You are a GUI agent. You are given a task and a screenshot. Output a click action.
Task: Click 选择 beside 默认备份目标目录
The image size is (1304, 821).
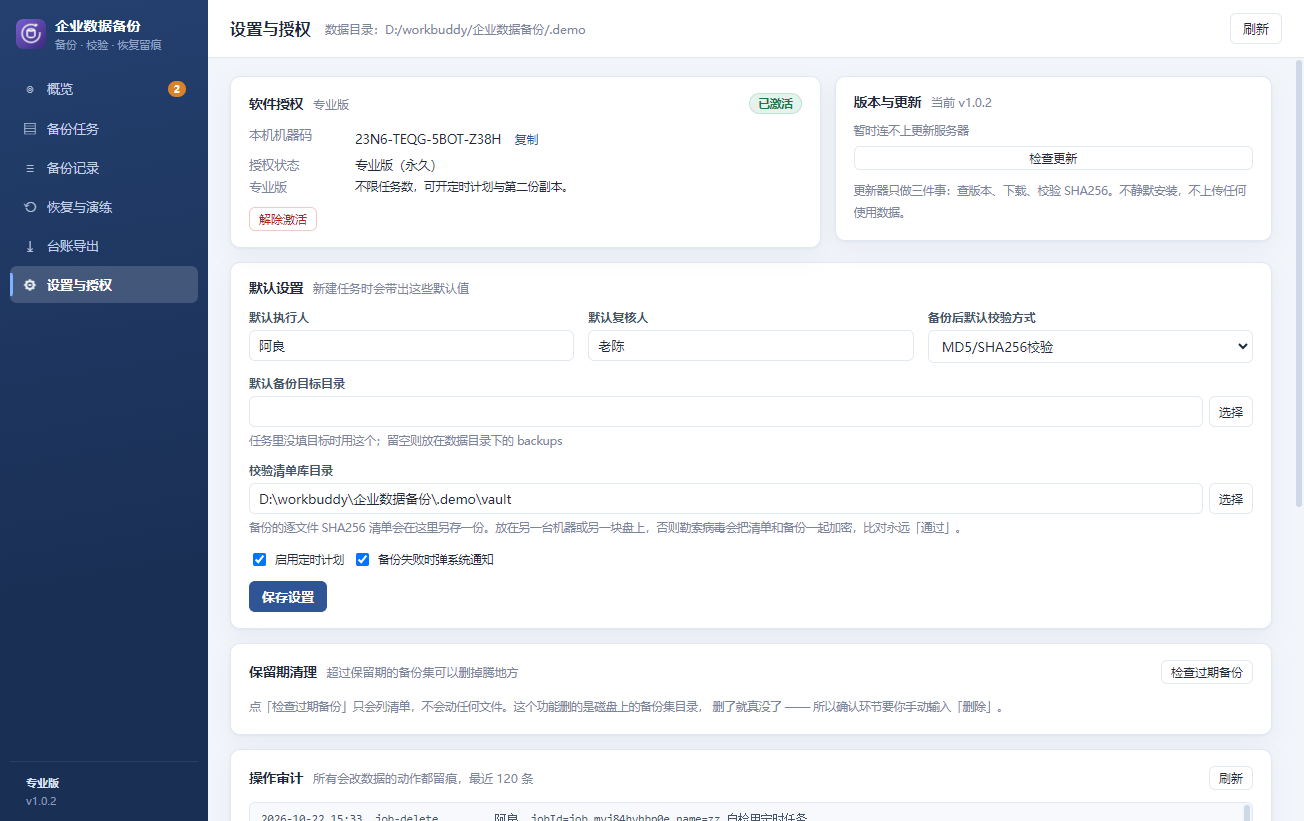[x=1231, y=411]
